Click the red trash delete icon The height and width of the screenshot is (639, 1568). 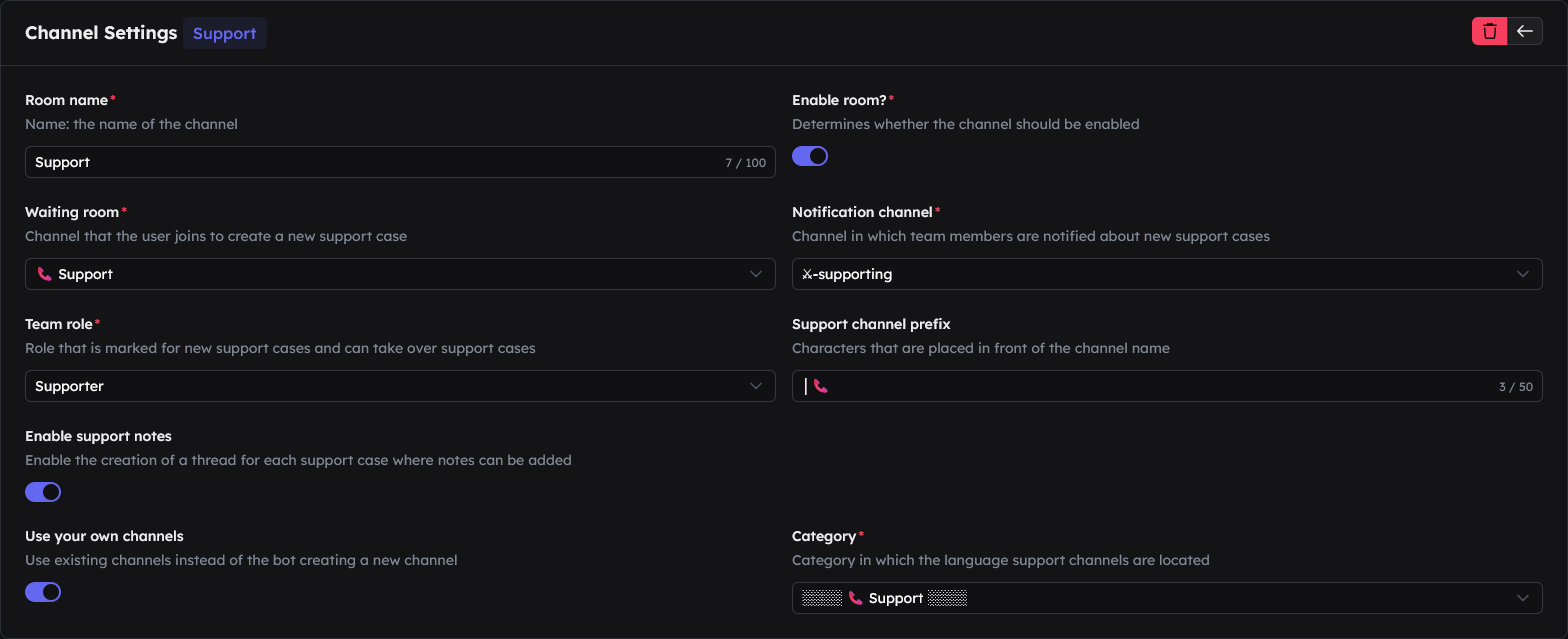tap(1489, 31)
